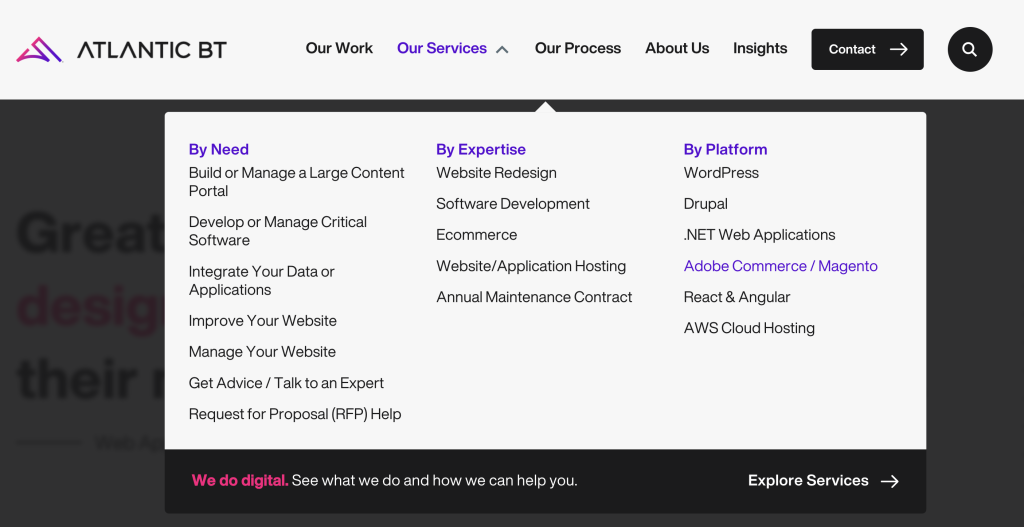1024x527 pixels.
Task: Open the About Us menu item
Action: [677, 48]
